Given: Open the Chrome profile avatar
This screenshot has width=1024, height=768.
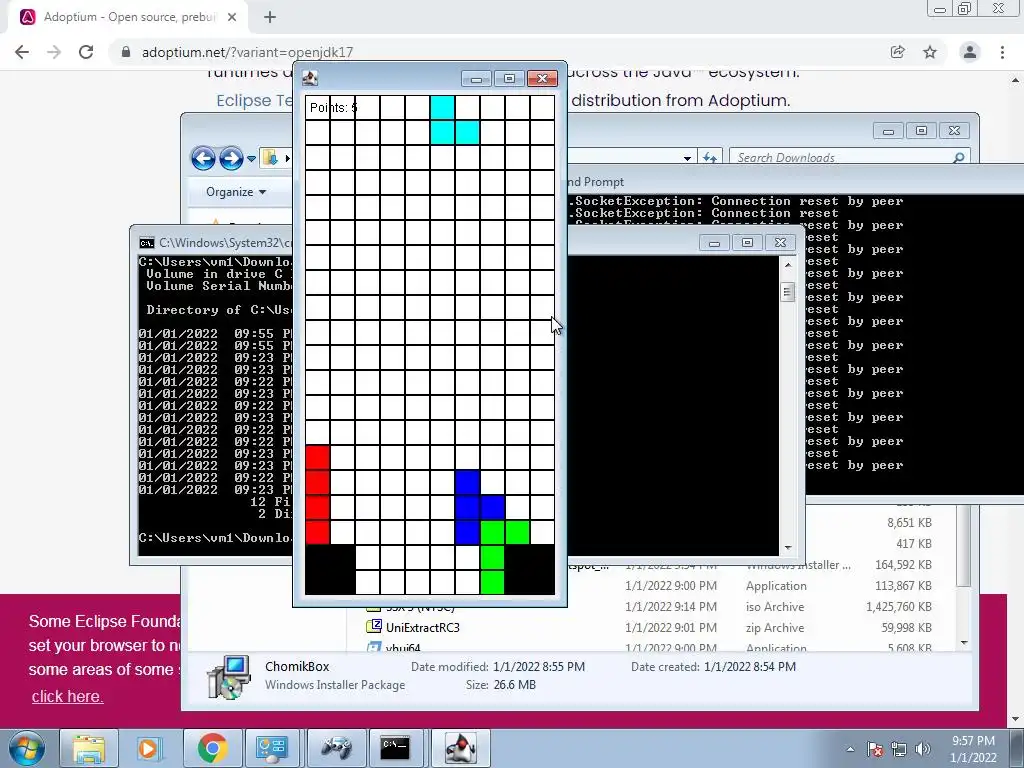Looking at the screenshot, I should [x=970, y=52].
